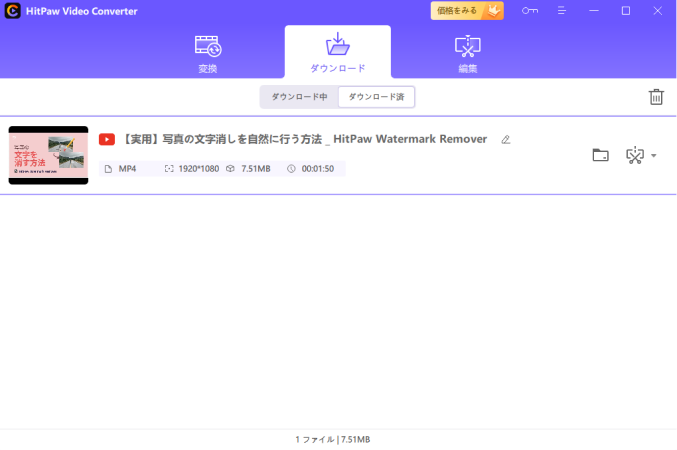Image resolution: width=677 pixels, height=450 pixels.
Task: Click the MP4 format label
Action: tap(127, 169)
